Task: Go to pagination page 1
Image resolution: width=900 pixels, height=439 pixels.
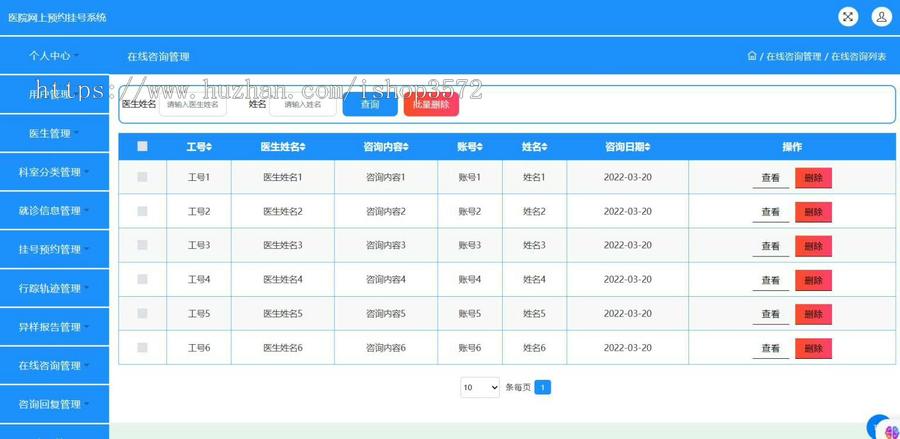Action: 542,387
